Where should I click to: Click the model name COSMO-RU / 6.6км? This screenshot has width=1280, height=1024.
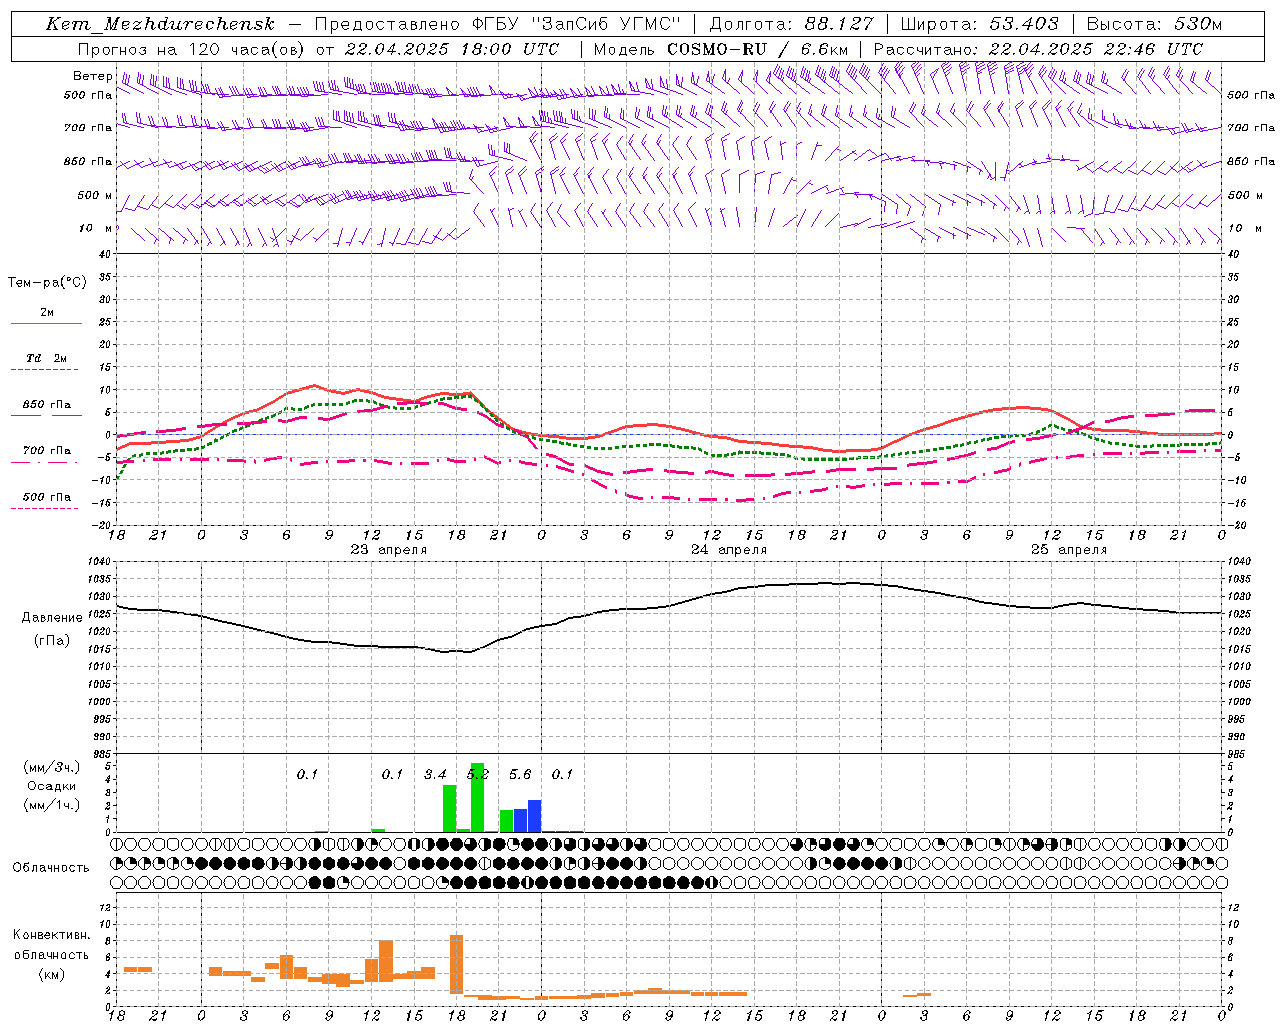click(x=757, y=49)
